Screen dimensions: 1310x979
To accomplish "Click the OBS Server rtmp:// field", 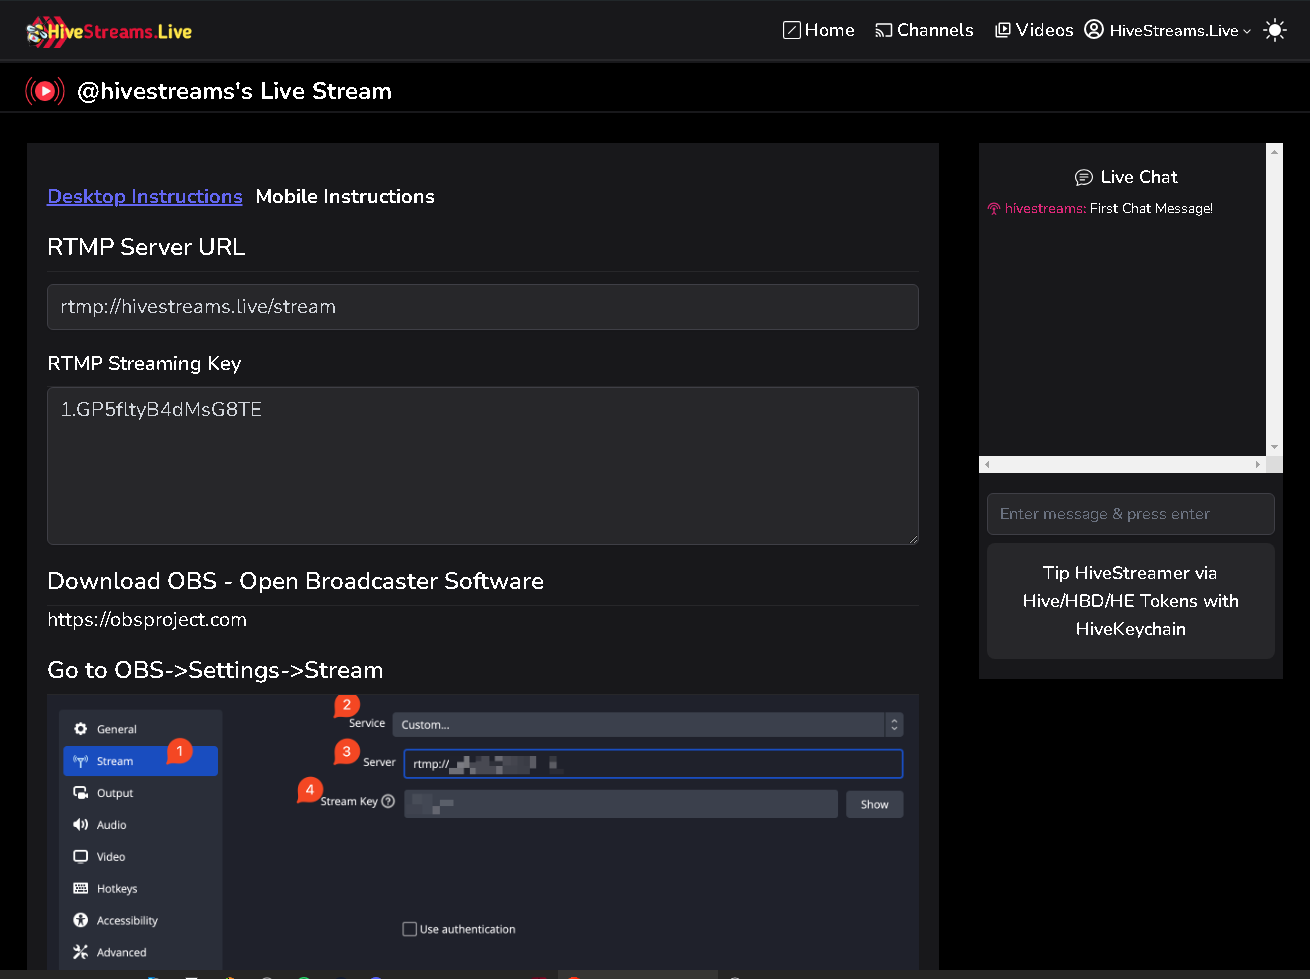I will [x=653, y=764].
